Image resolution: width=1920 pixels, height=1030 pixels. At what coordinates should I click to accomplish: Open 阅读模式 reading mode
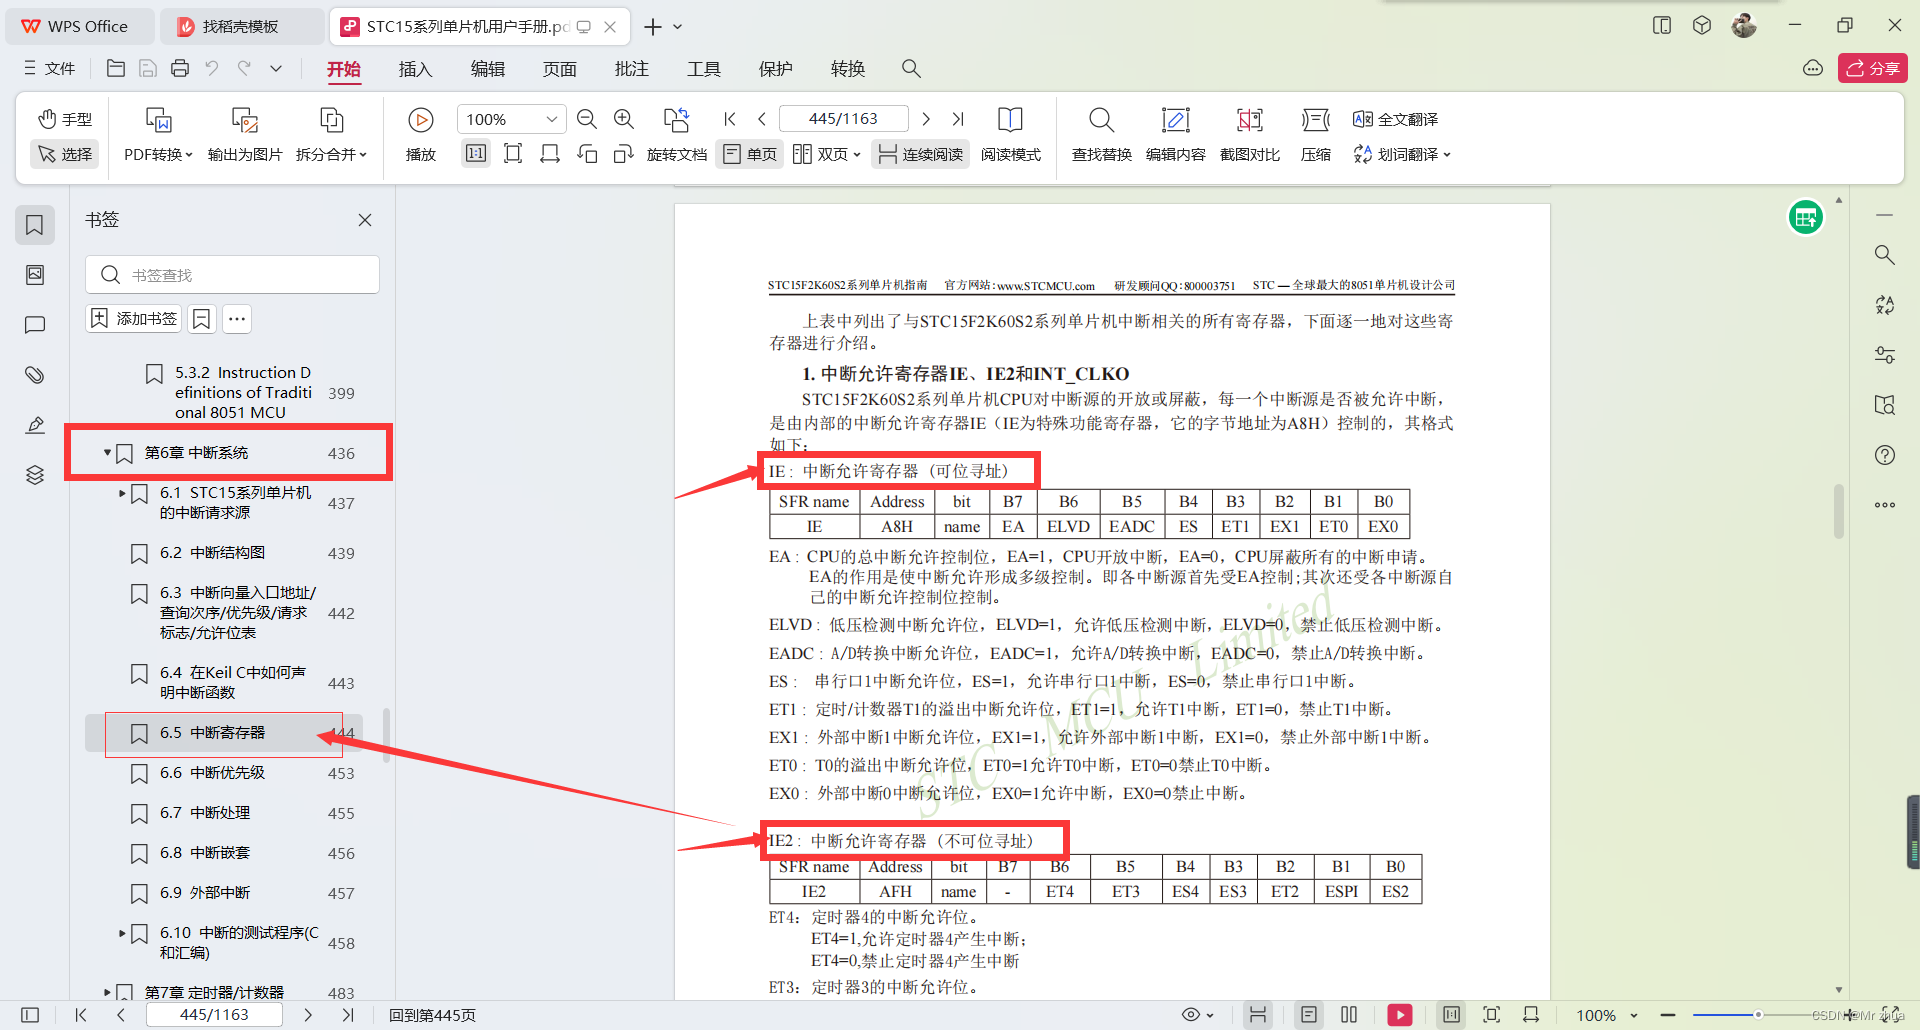click(1011, 133)
